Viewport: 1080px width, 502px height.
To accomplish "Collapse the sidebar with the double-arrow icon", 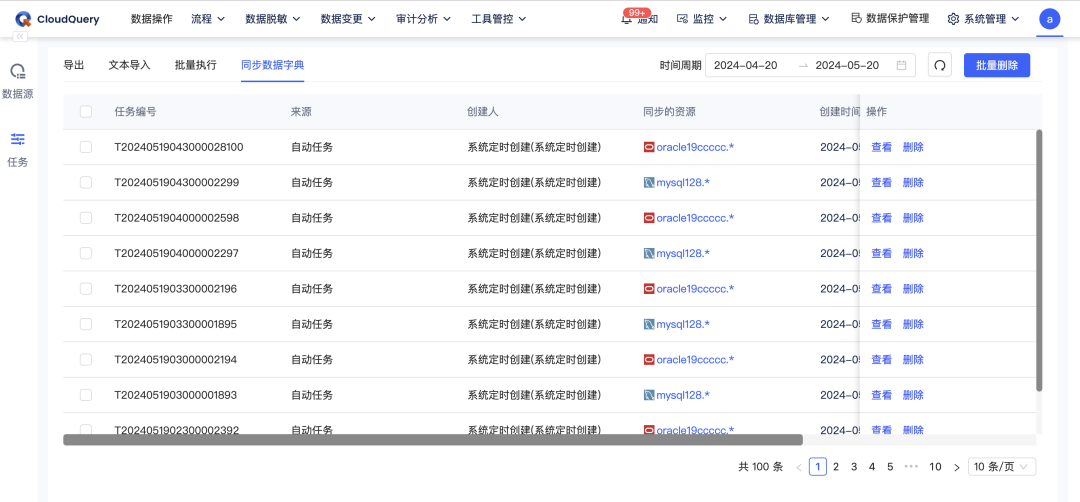I will pos(20,36).
